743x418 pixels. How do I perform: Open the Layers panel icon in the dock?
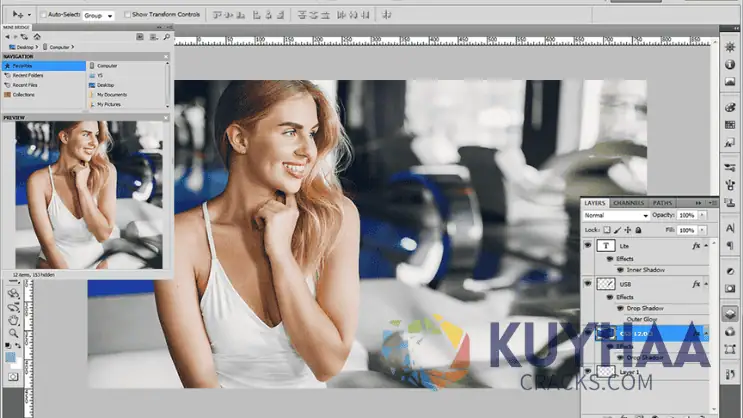[729, 312]
